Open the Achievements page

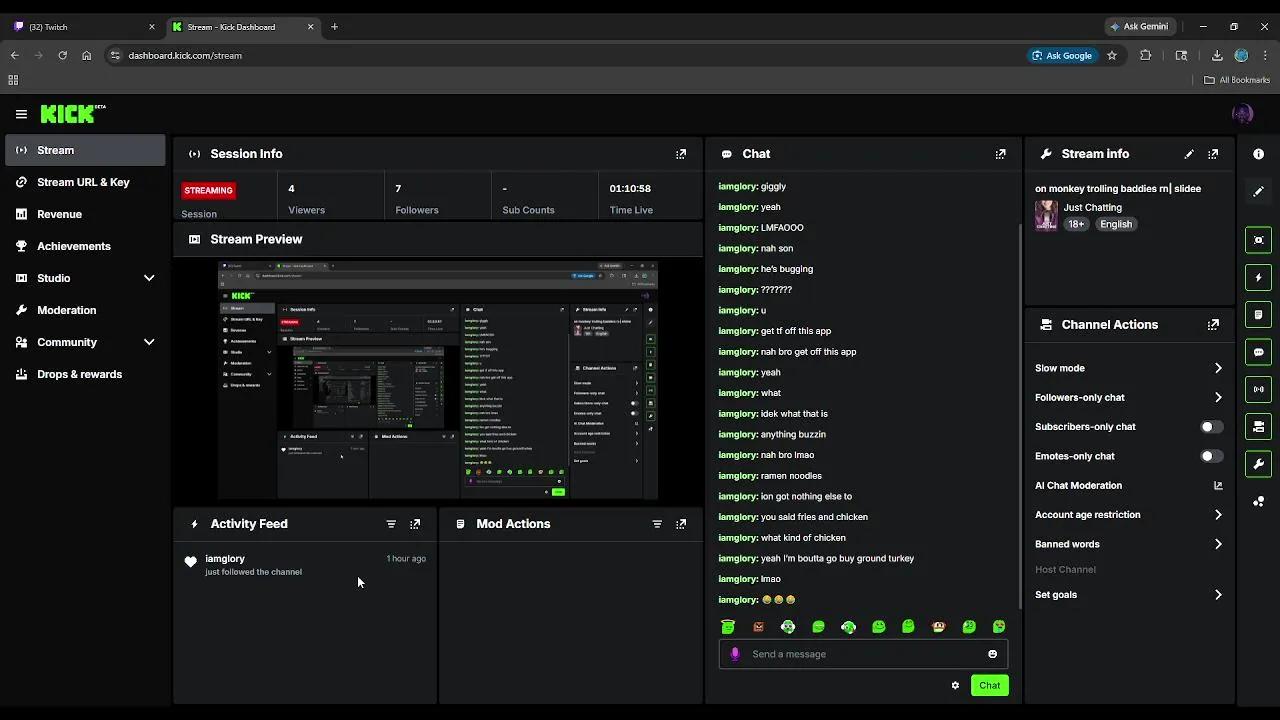click(85, 246)
